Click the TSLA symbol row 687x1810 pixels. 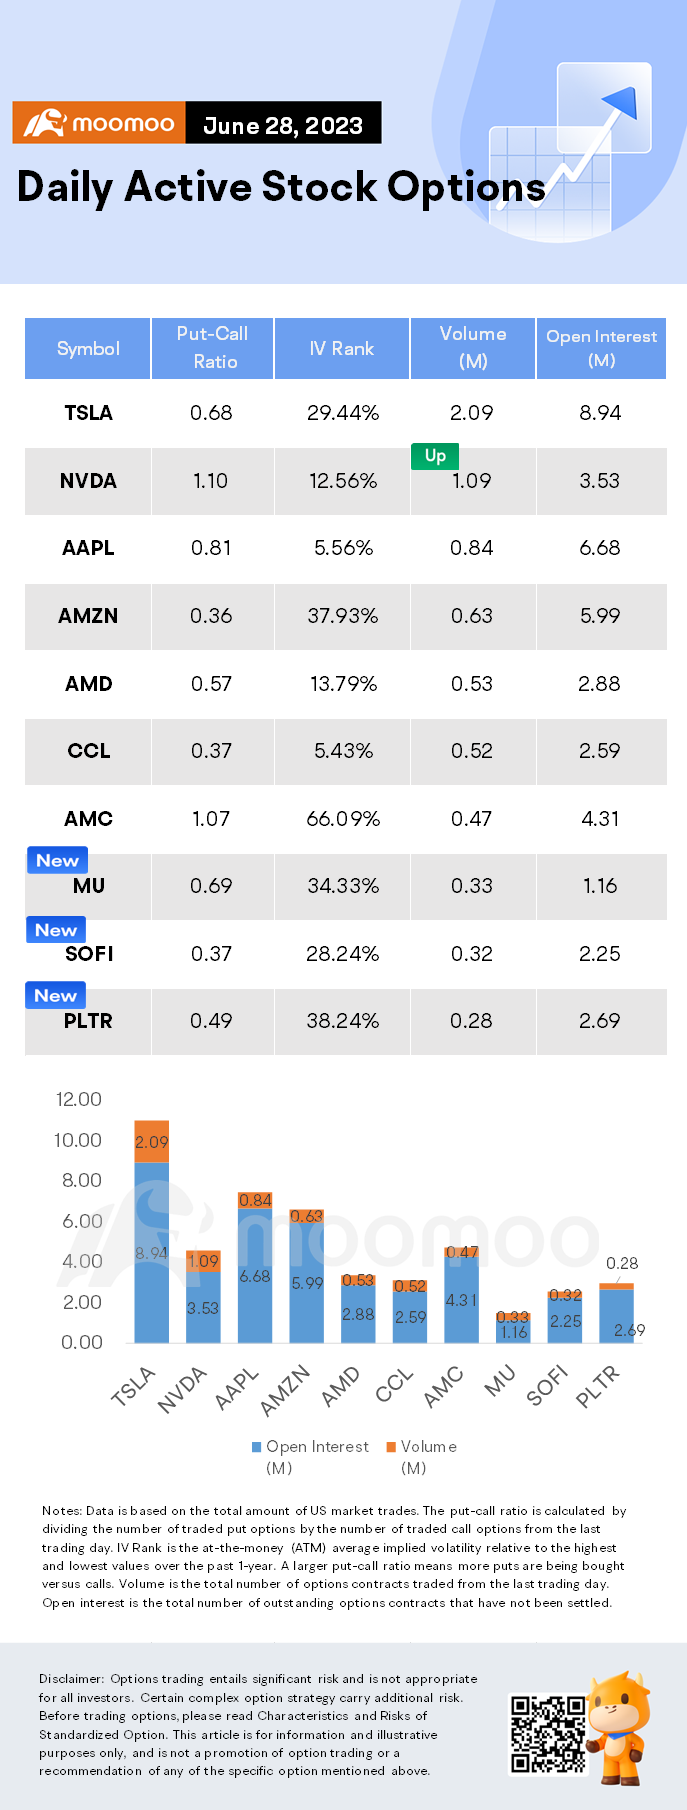point(346,413)
